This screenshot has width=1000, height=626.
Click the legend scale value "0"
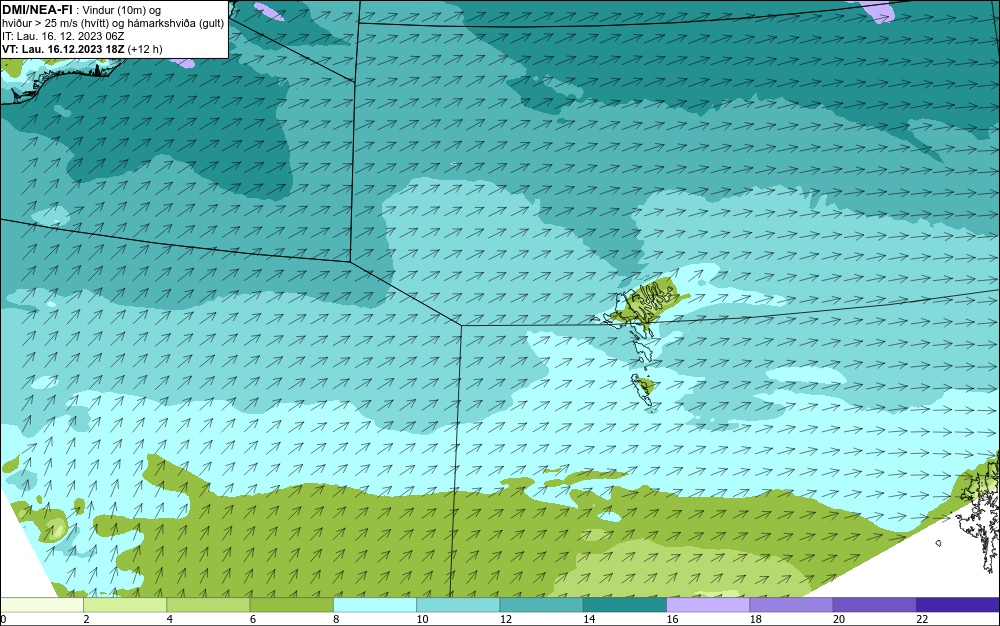(x=3, y=619)
